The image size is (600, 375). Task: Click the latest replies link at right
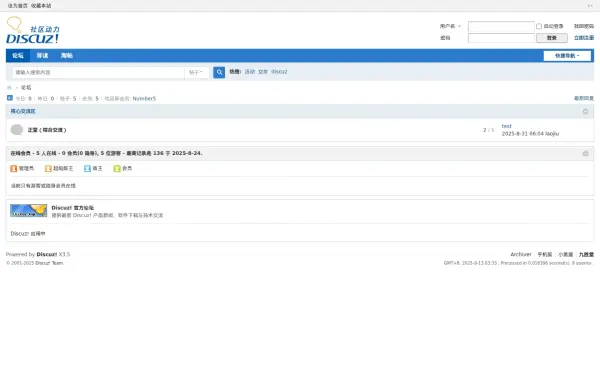[584, 98]
